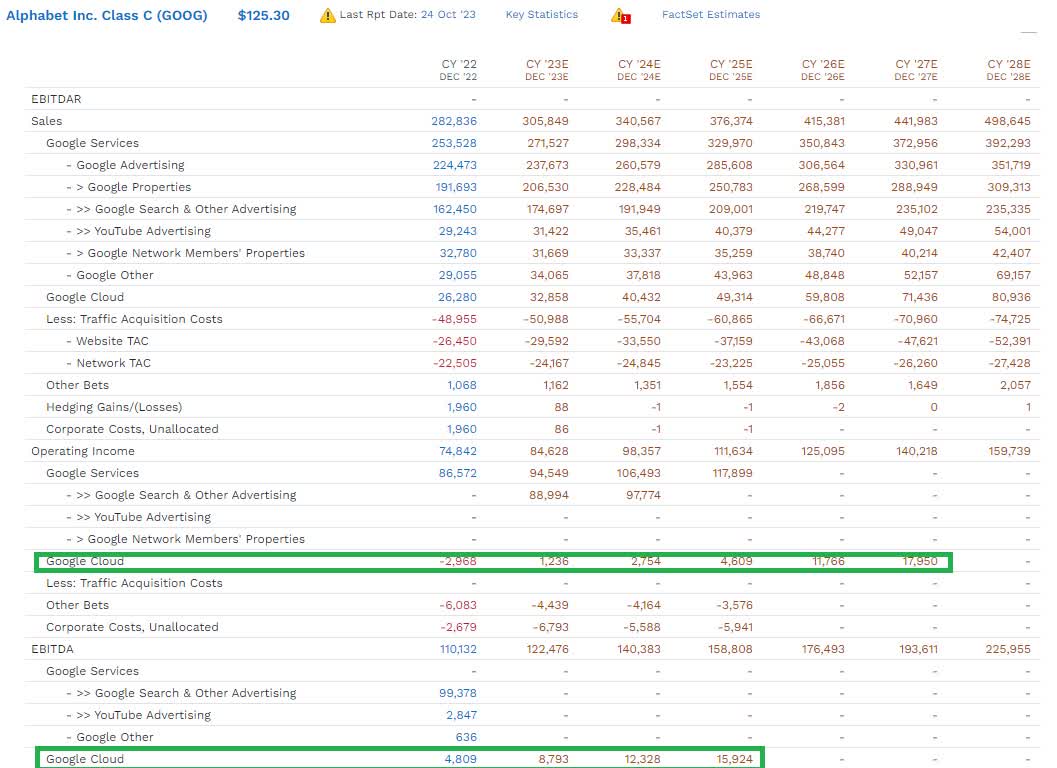Click the alert icon with red badge
The image size is (1057, 768).
click(619, 16)
